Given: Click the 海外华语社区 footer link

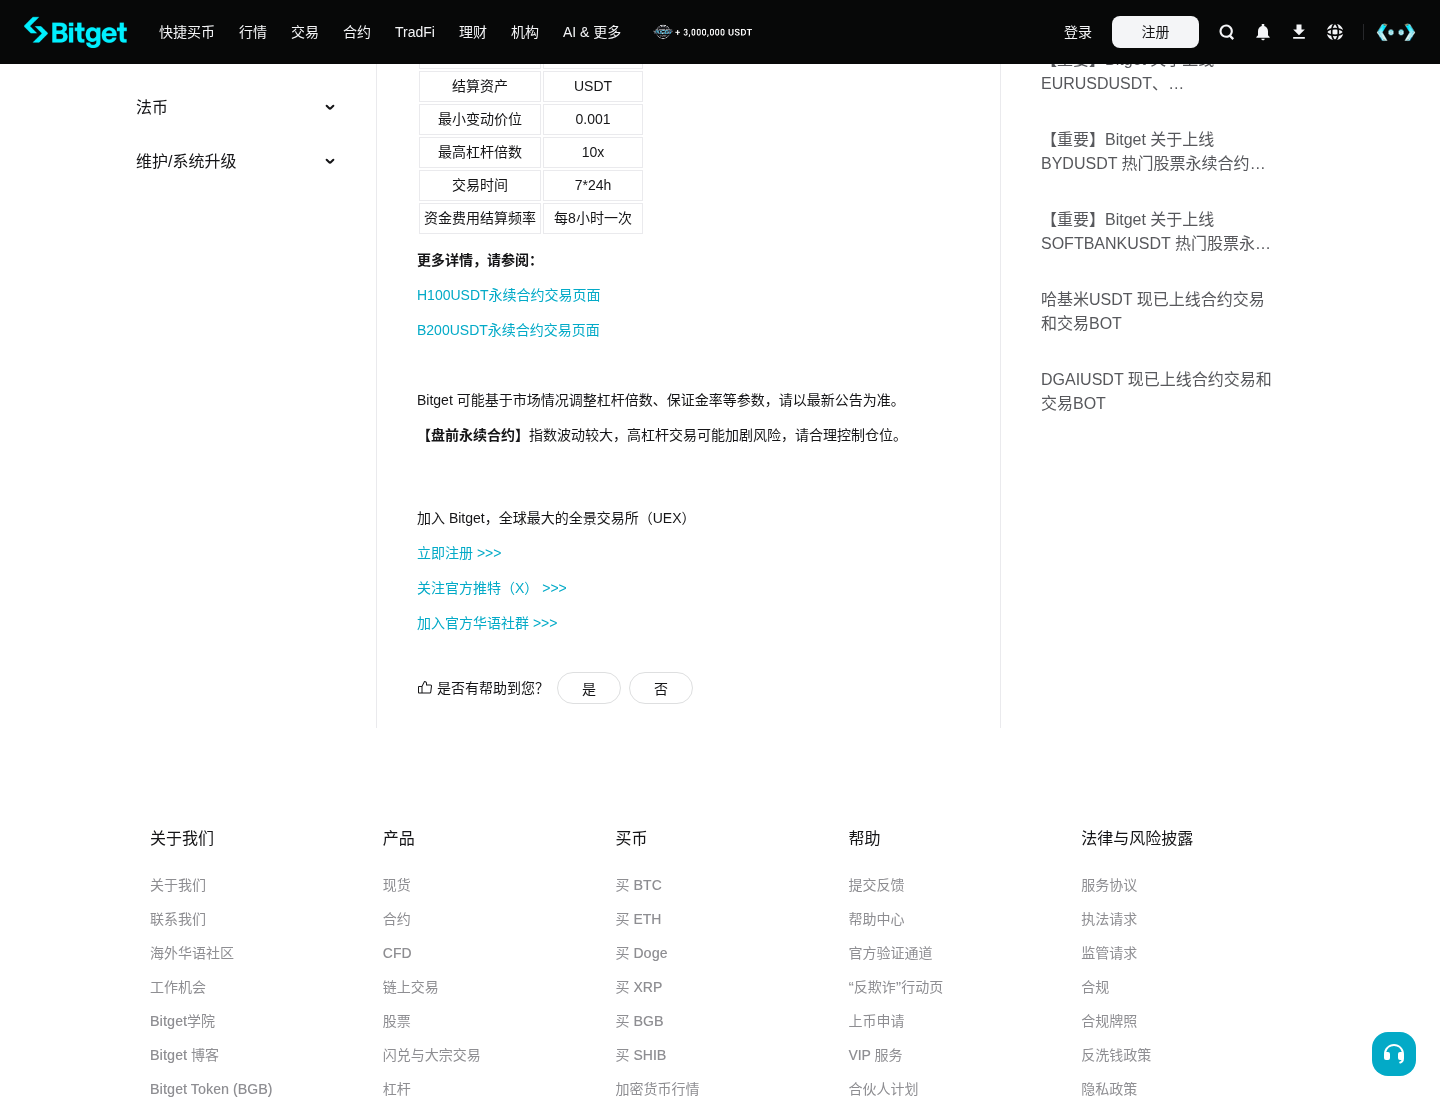Looking at the screenshot, I should coord(192,953).
